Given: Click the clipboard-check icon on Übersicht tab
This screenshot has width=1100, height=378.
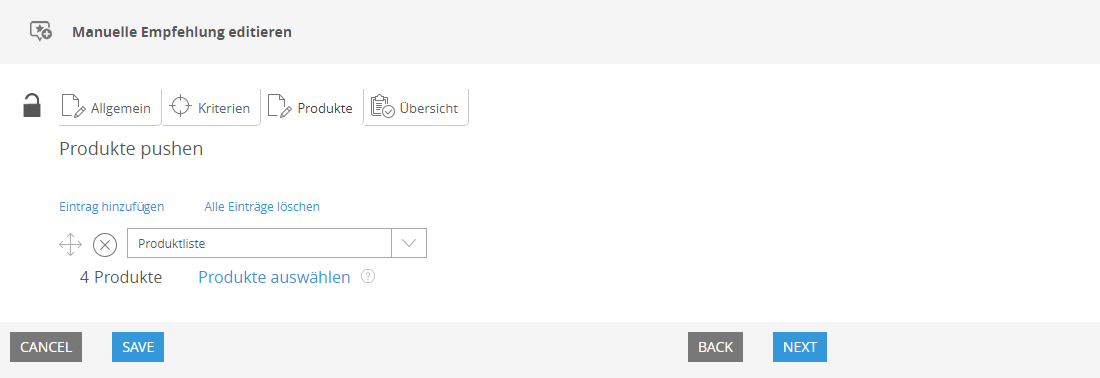Looking at the screenshot, I should (382, 107).
